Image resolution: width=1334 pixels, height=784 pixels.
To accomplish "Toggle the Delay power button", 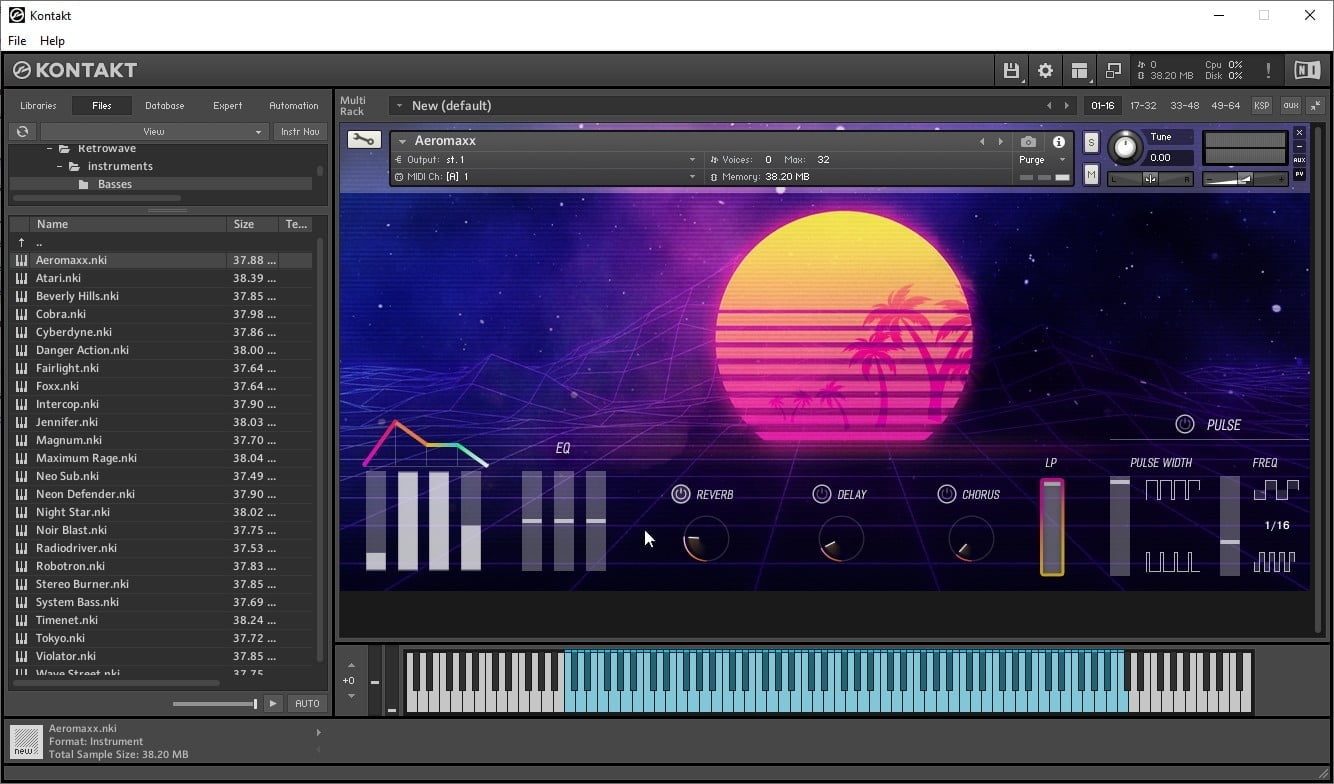I will [822, 494].
